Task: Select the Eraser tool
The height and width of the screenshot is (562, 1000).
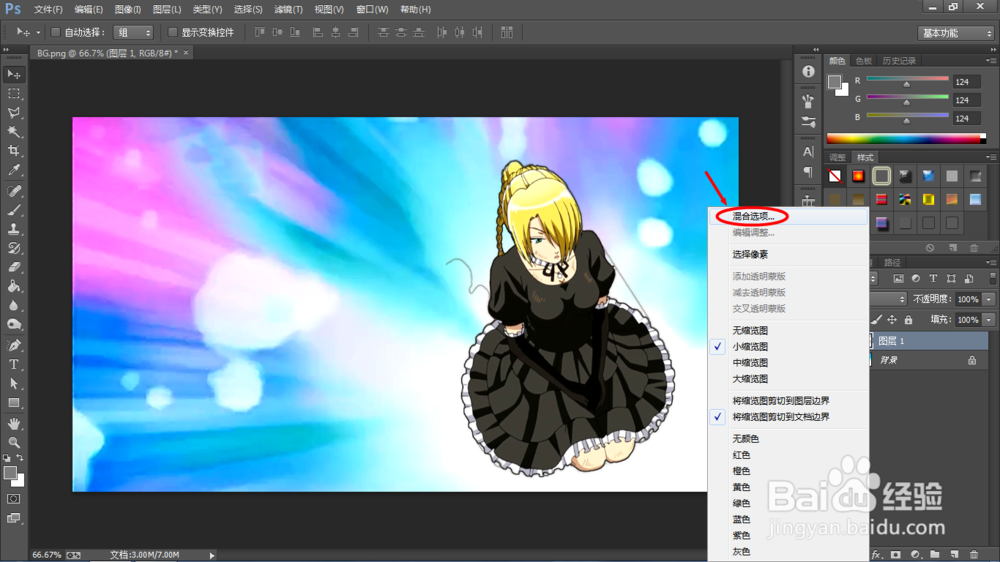Action: 13,267
